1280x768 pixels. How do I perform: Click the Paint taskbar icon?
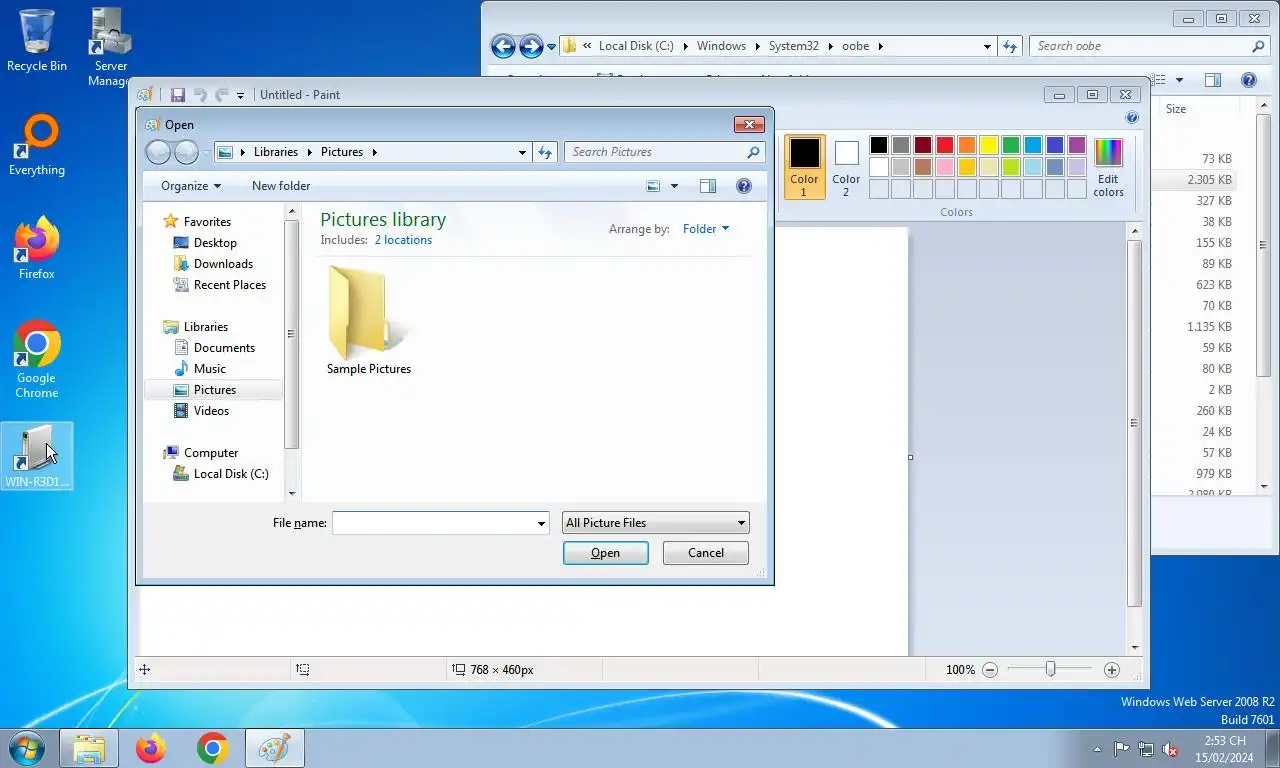pos(274,748)
